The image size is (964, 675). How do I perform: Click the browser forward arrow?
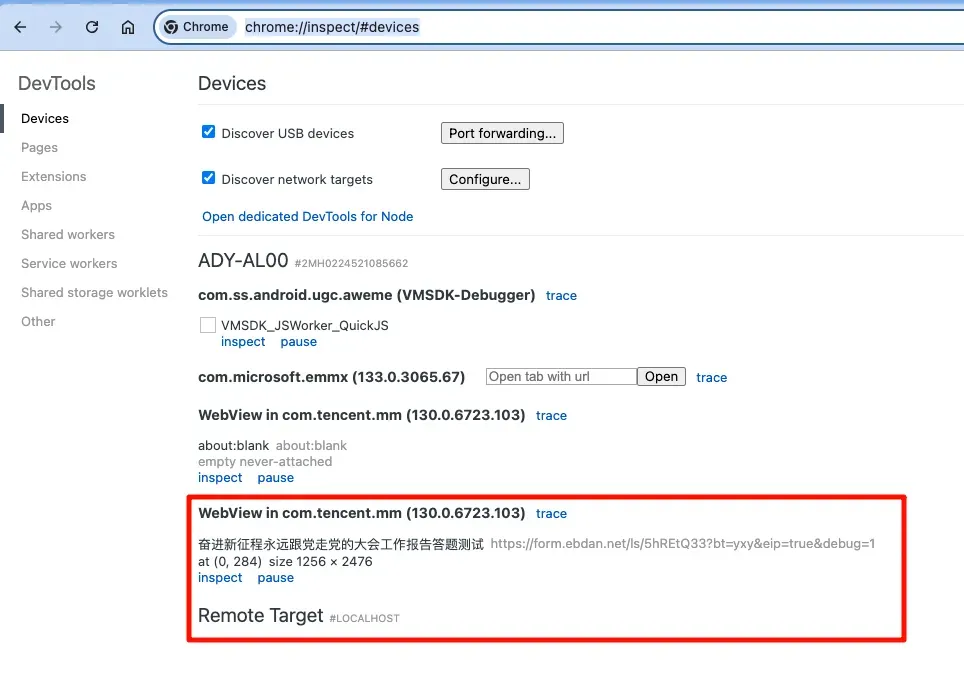[56, 27]
